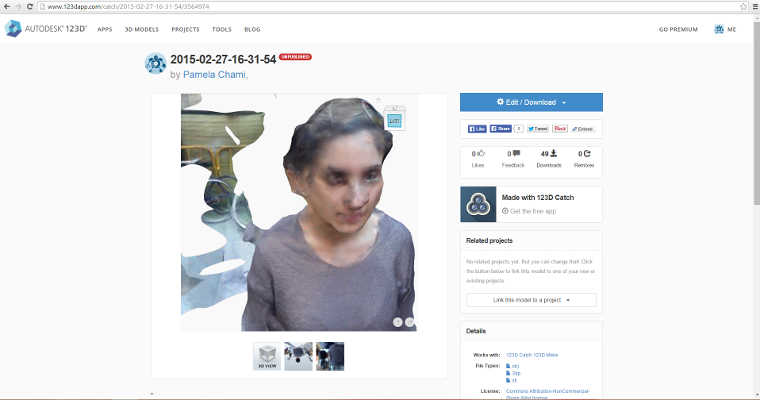Viewport: 760px width, 400px height.
Task: Click the Facebook Share button
Action: [500, 129]
